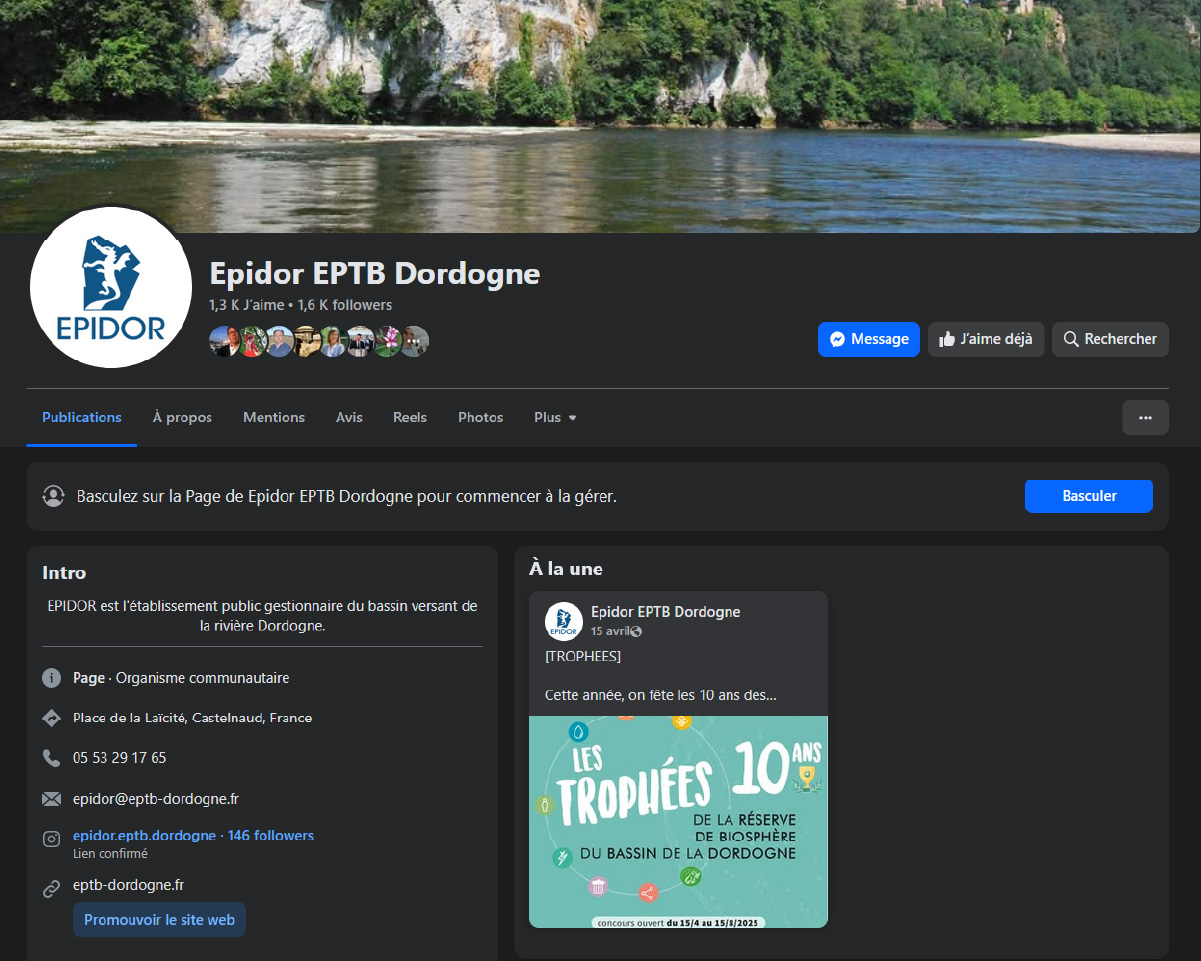This screenshot has height=961, width=1201.
Task: Open the eptb-dordogne.fr website link
Action: [x=128, y=885]
